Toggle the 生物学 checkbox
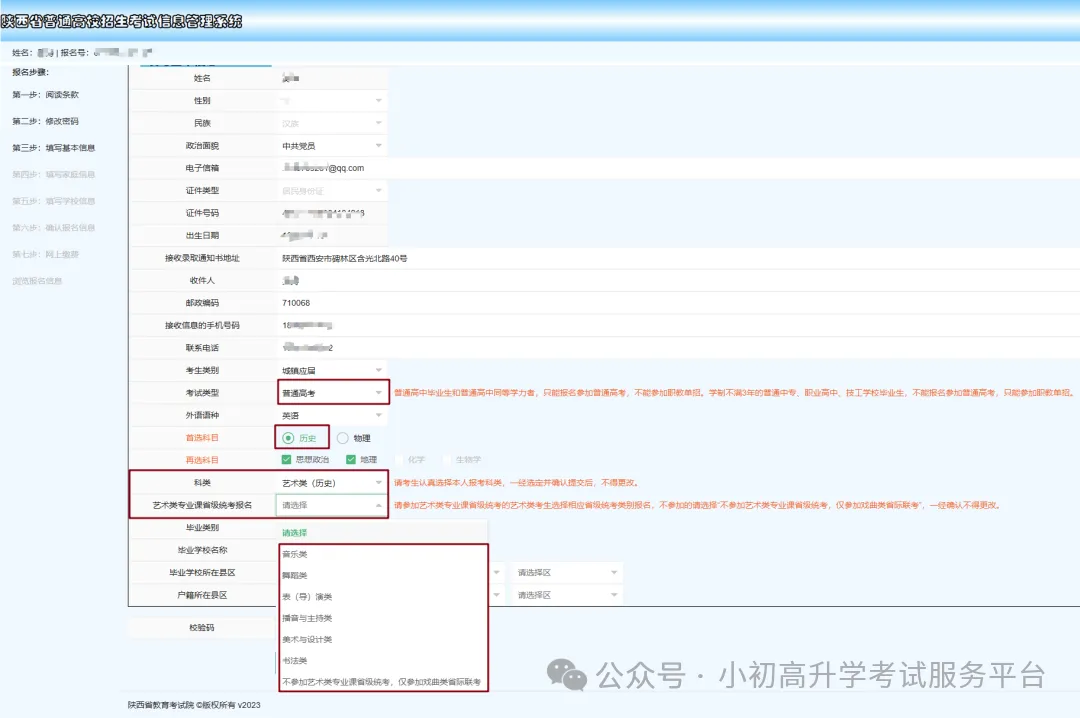The height and width of the screenshot is (718, 1080). point(446,460)
